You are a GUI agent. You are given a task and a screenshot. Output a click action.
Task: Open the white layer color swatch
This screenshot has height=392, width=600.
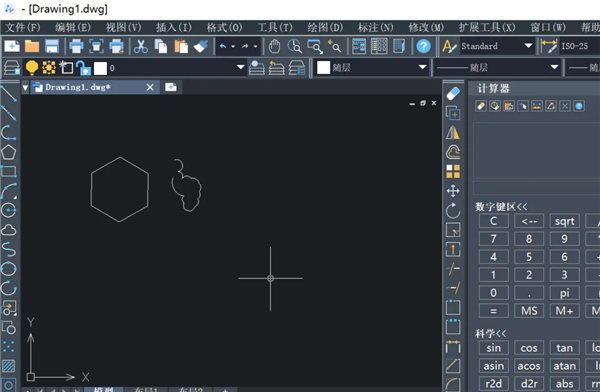(x=101, y=68)
